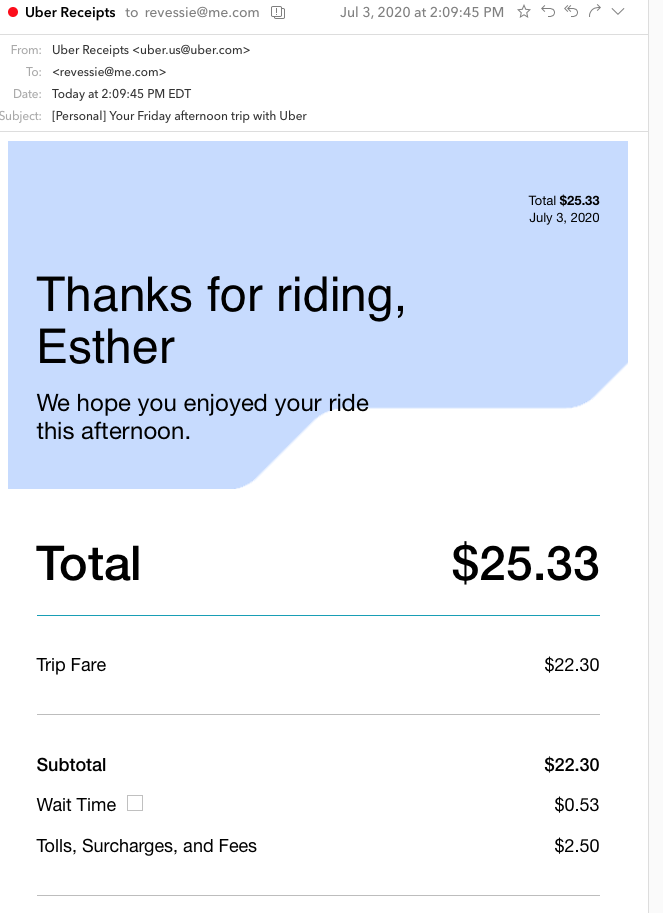Click the Reply arrow icon
663x913 pixels.
click(x=548, y=12)
